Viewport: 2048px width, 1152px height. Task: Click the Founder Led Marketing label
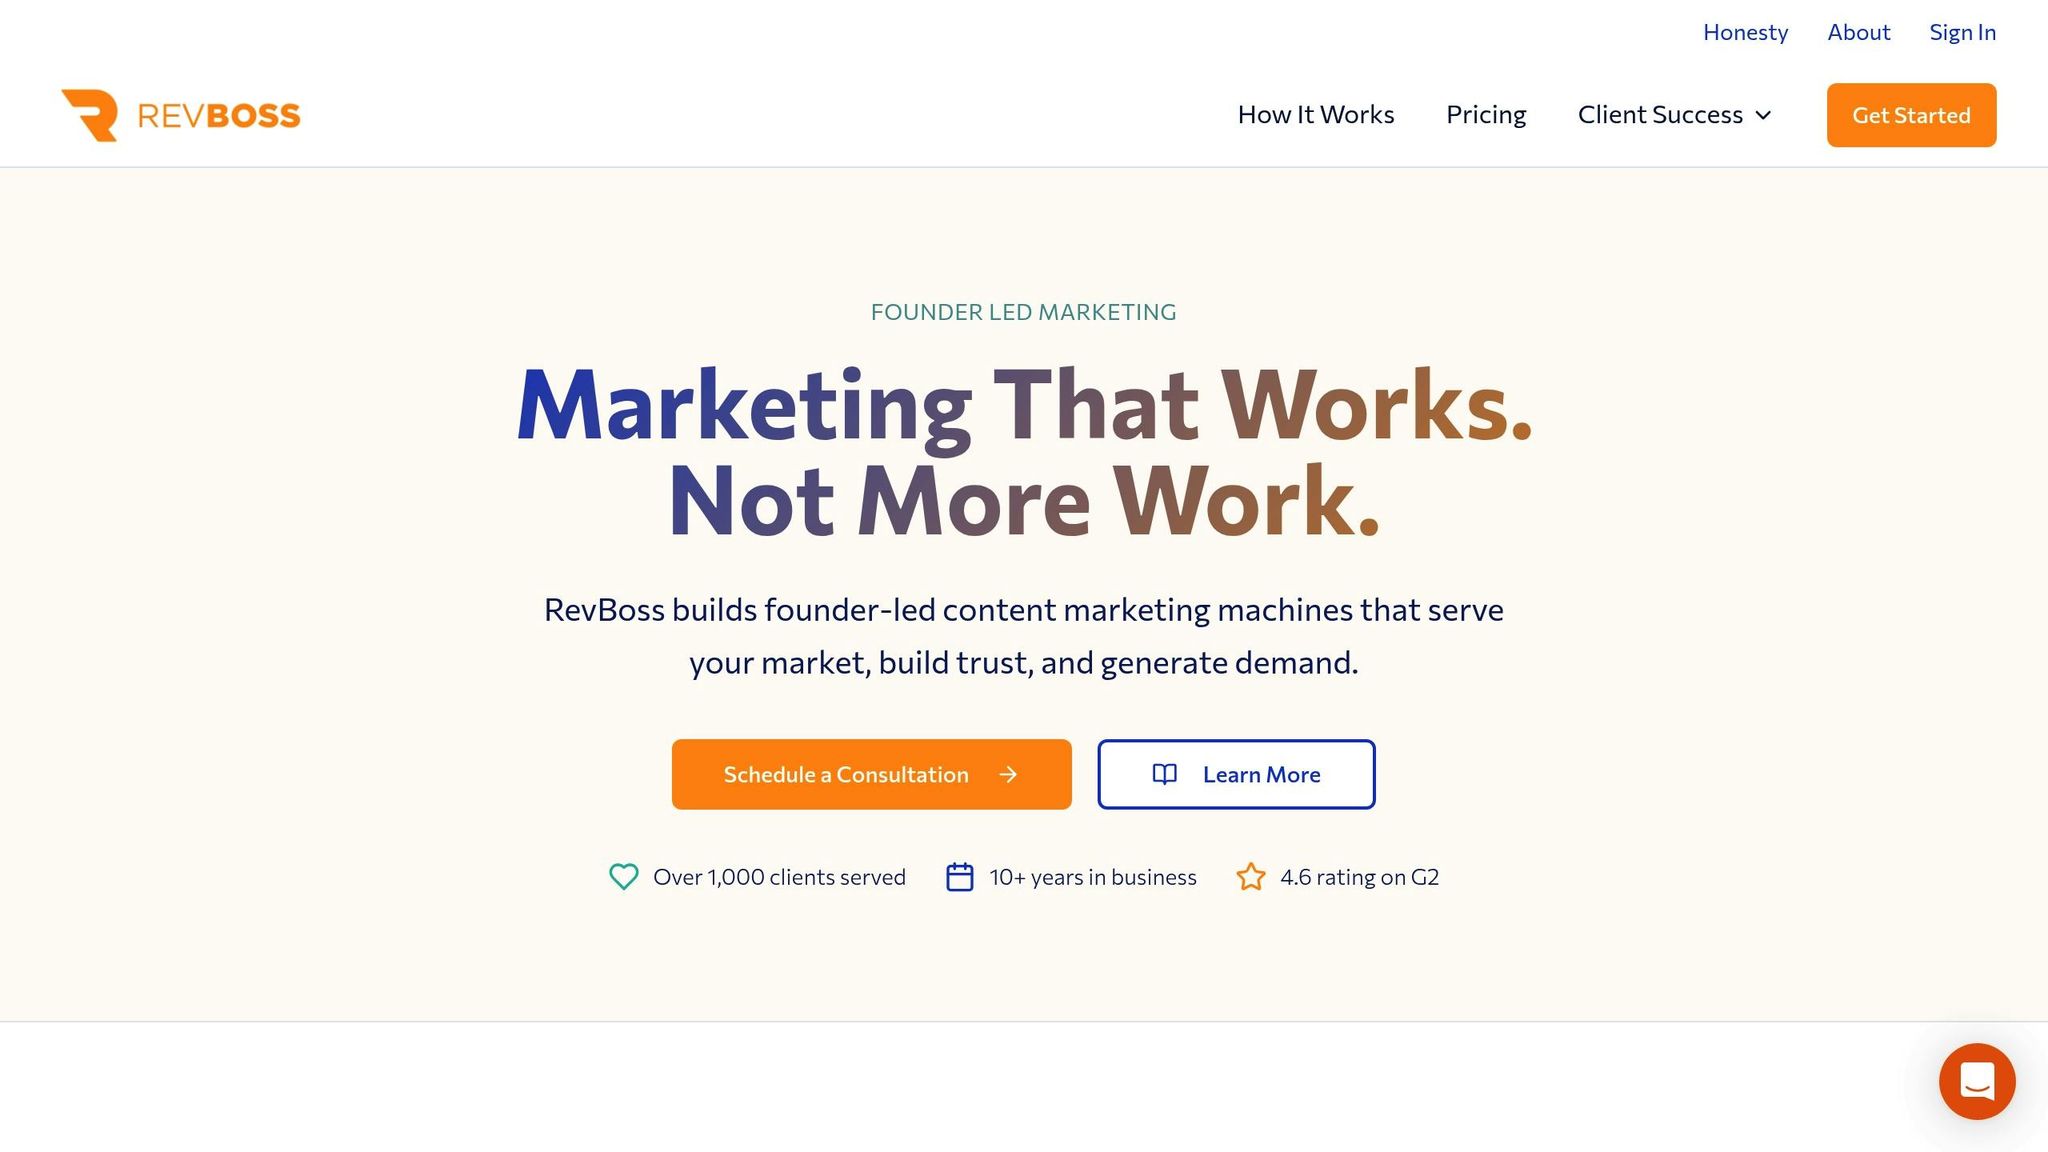pyautogui.click(x=1023, y=312)
